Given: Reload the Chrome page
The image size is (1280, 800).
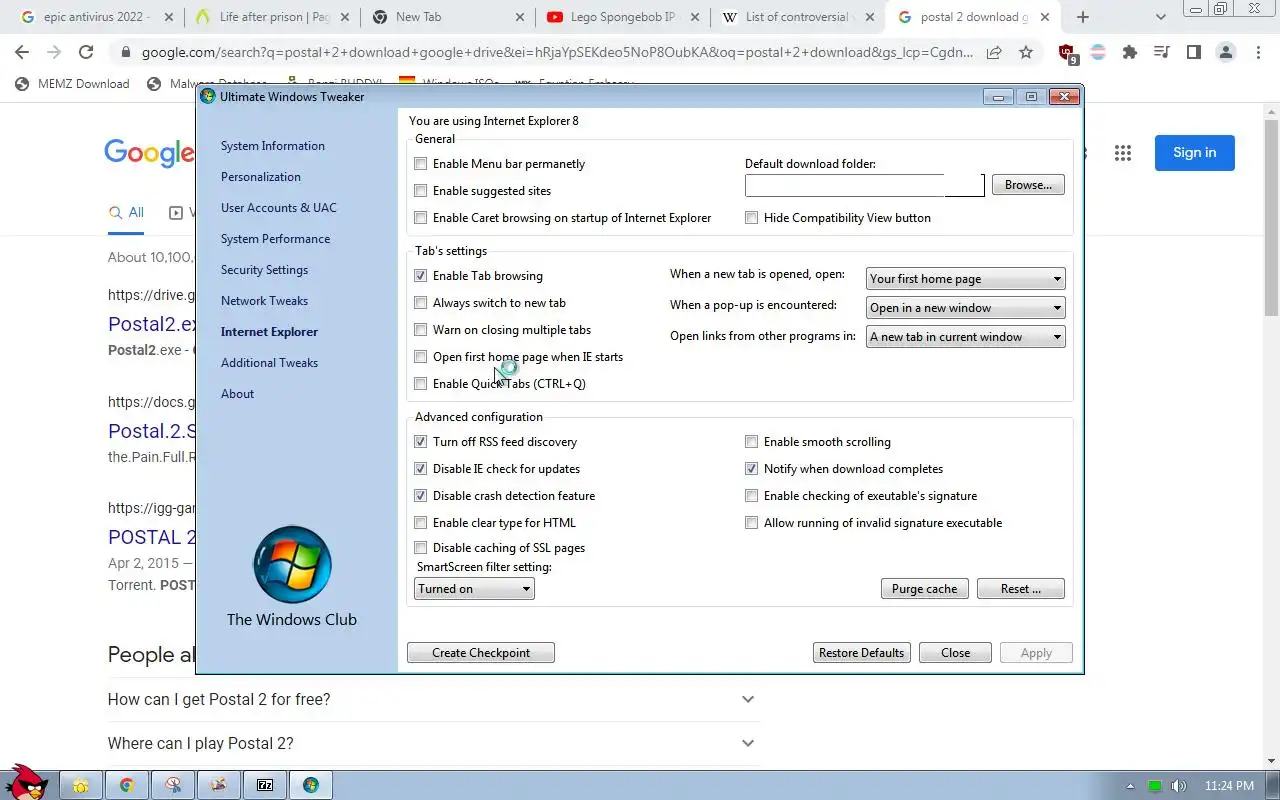Looking at the screenshot, I should click(86, 53).
